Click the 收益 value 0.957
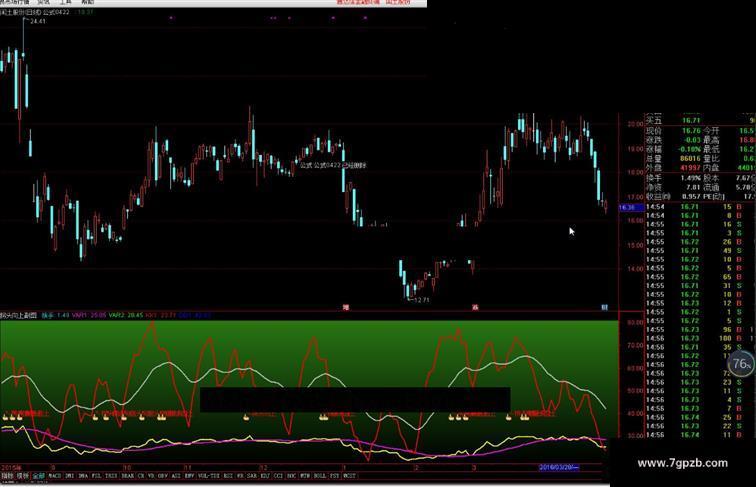Viewport: 756px width, 487px height. (691, 197)
